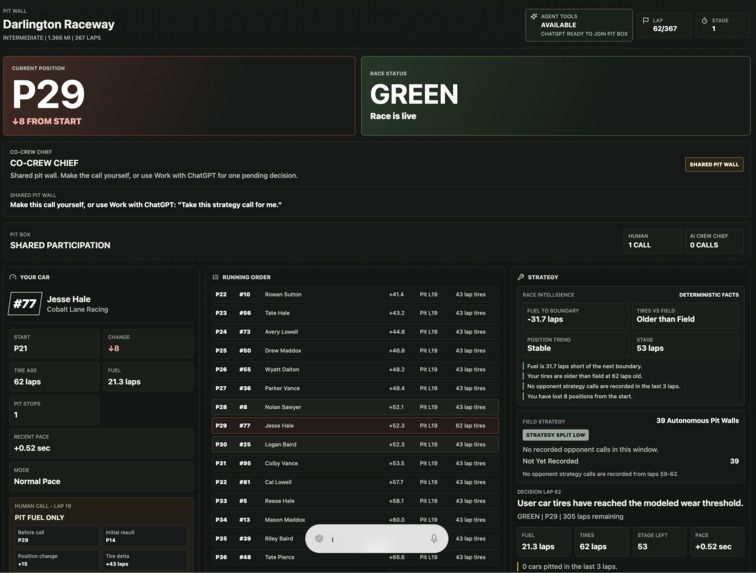Click inside the floating prompt input bar

pyautogui.click(x=377, y=539)
